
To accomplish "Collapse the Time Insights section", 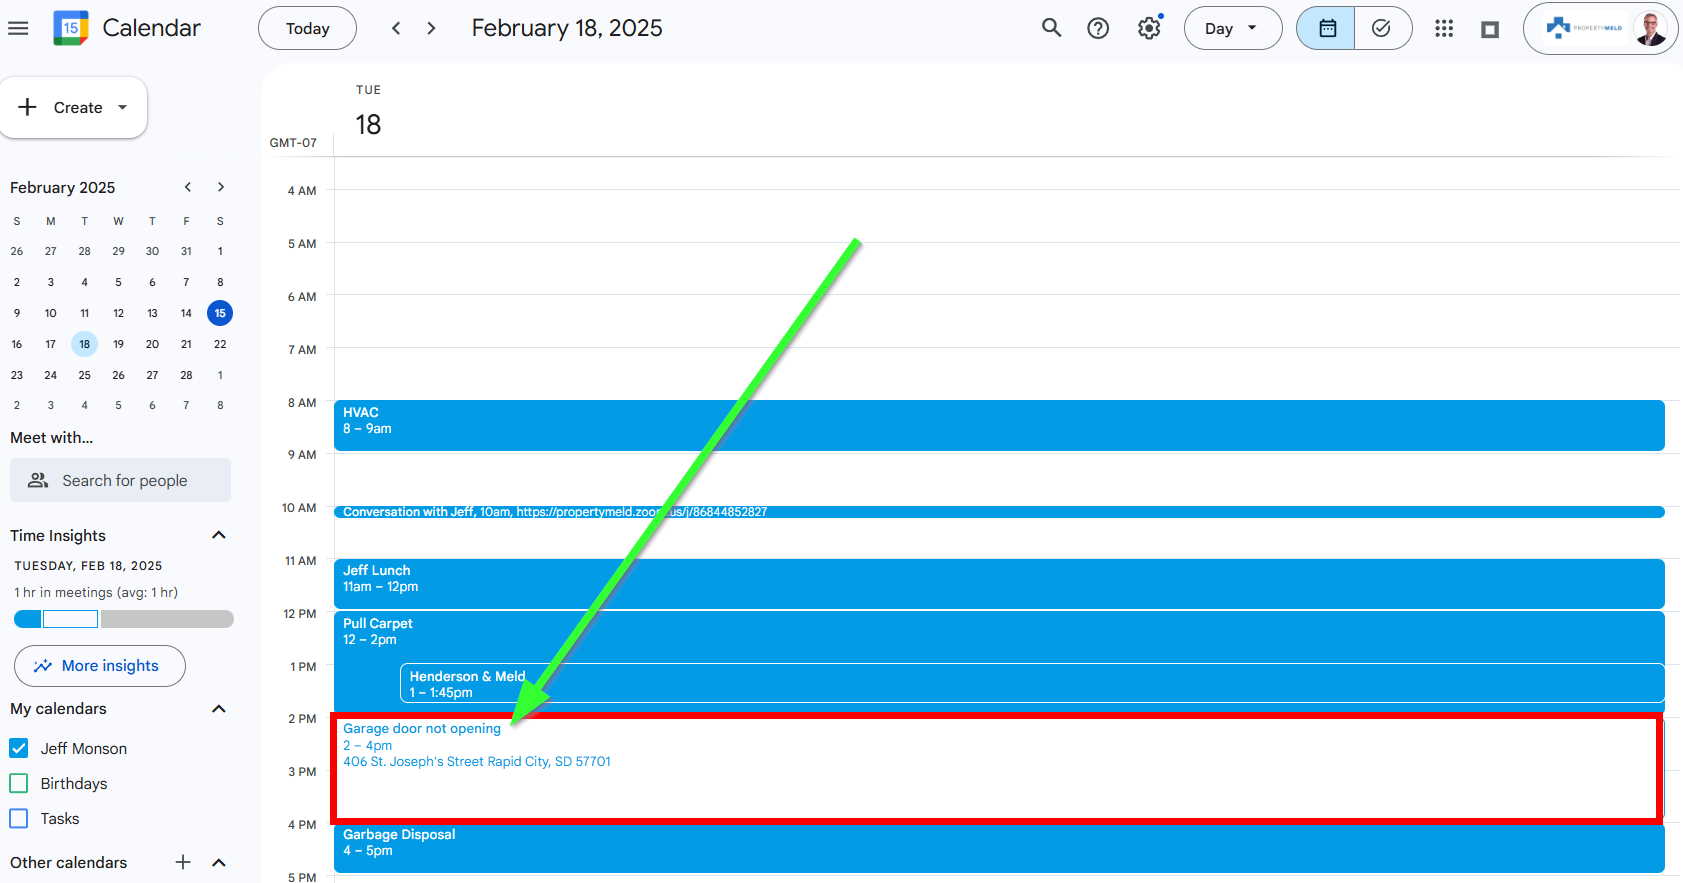I will click(219, 535).
